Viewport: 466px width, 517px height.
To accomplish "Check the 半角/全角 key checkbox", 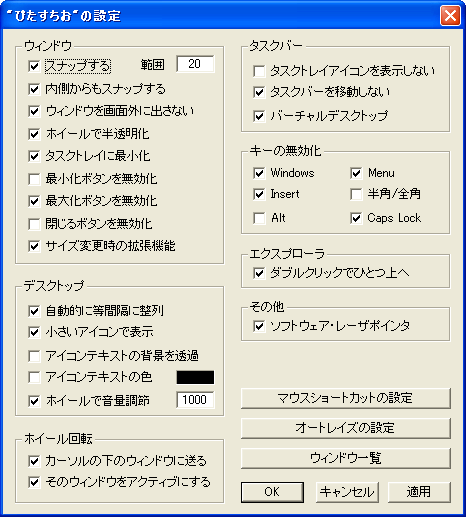I will coord(356,194).
